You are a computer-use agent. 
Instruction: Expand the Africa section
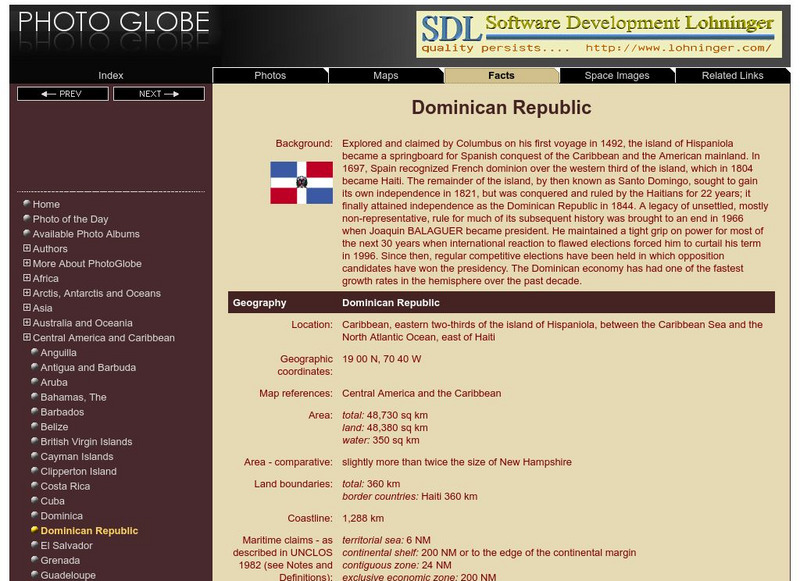(x=27, y=279)
